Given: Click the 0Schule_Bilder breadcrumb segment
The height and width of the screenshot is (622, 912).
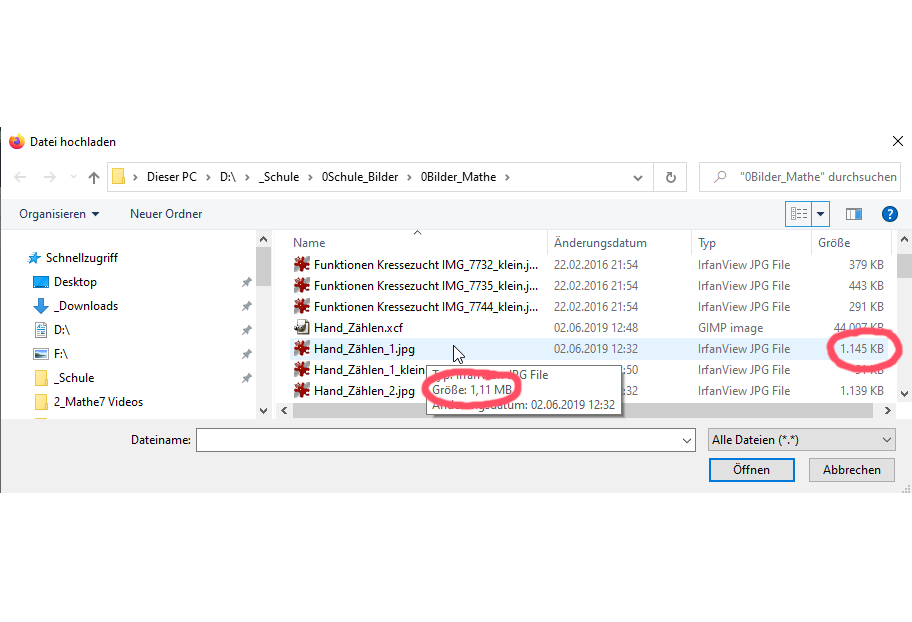Looking at the screenshot, I should pos(360,177).
